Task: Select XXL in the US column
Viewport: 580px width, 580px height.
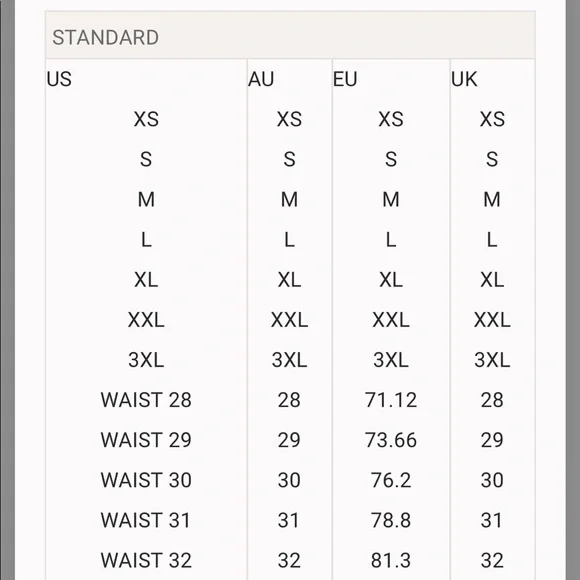Action: pos(146,320)
